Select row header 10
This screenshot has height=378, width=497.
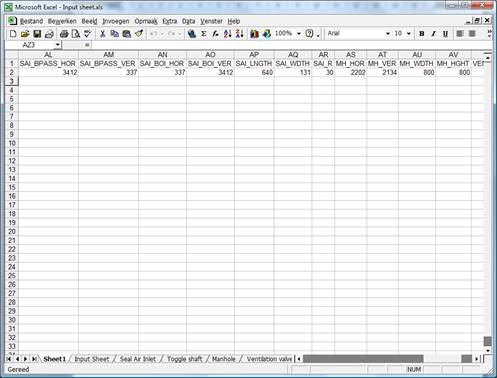(x=12, y=143)
